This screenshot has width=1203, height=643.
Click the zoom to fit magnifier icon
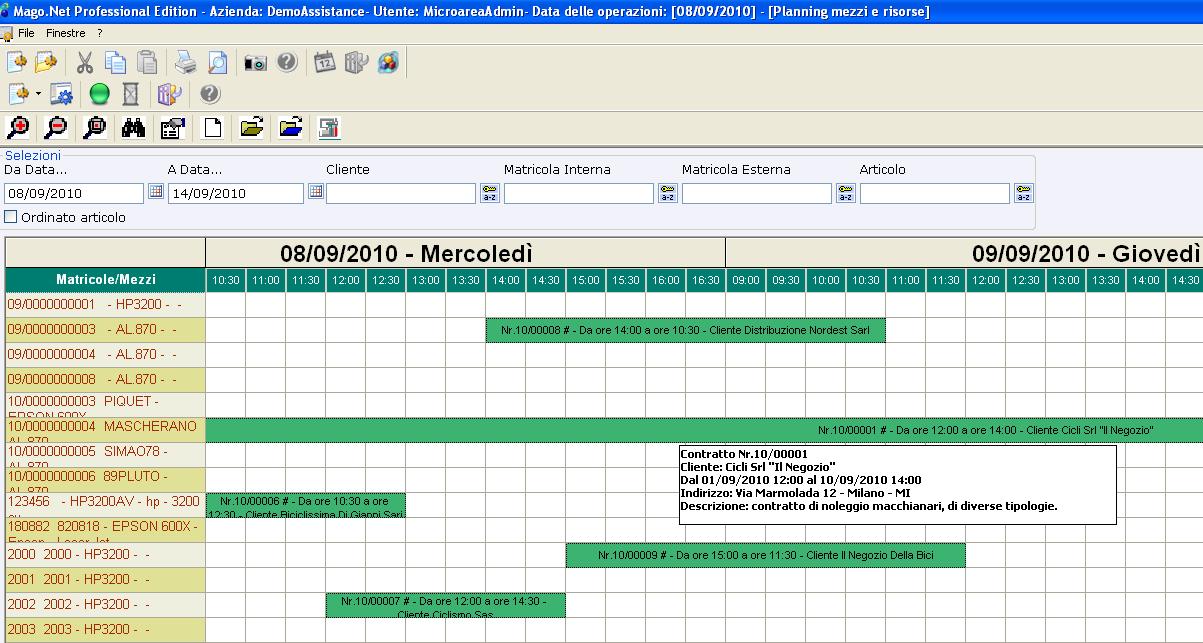tap(95, 127)
